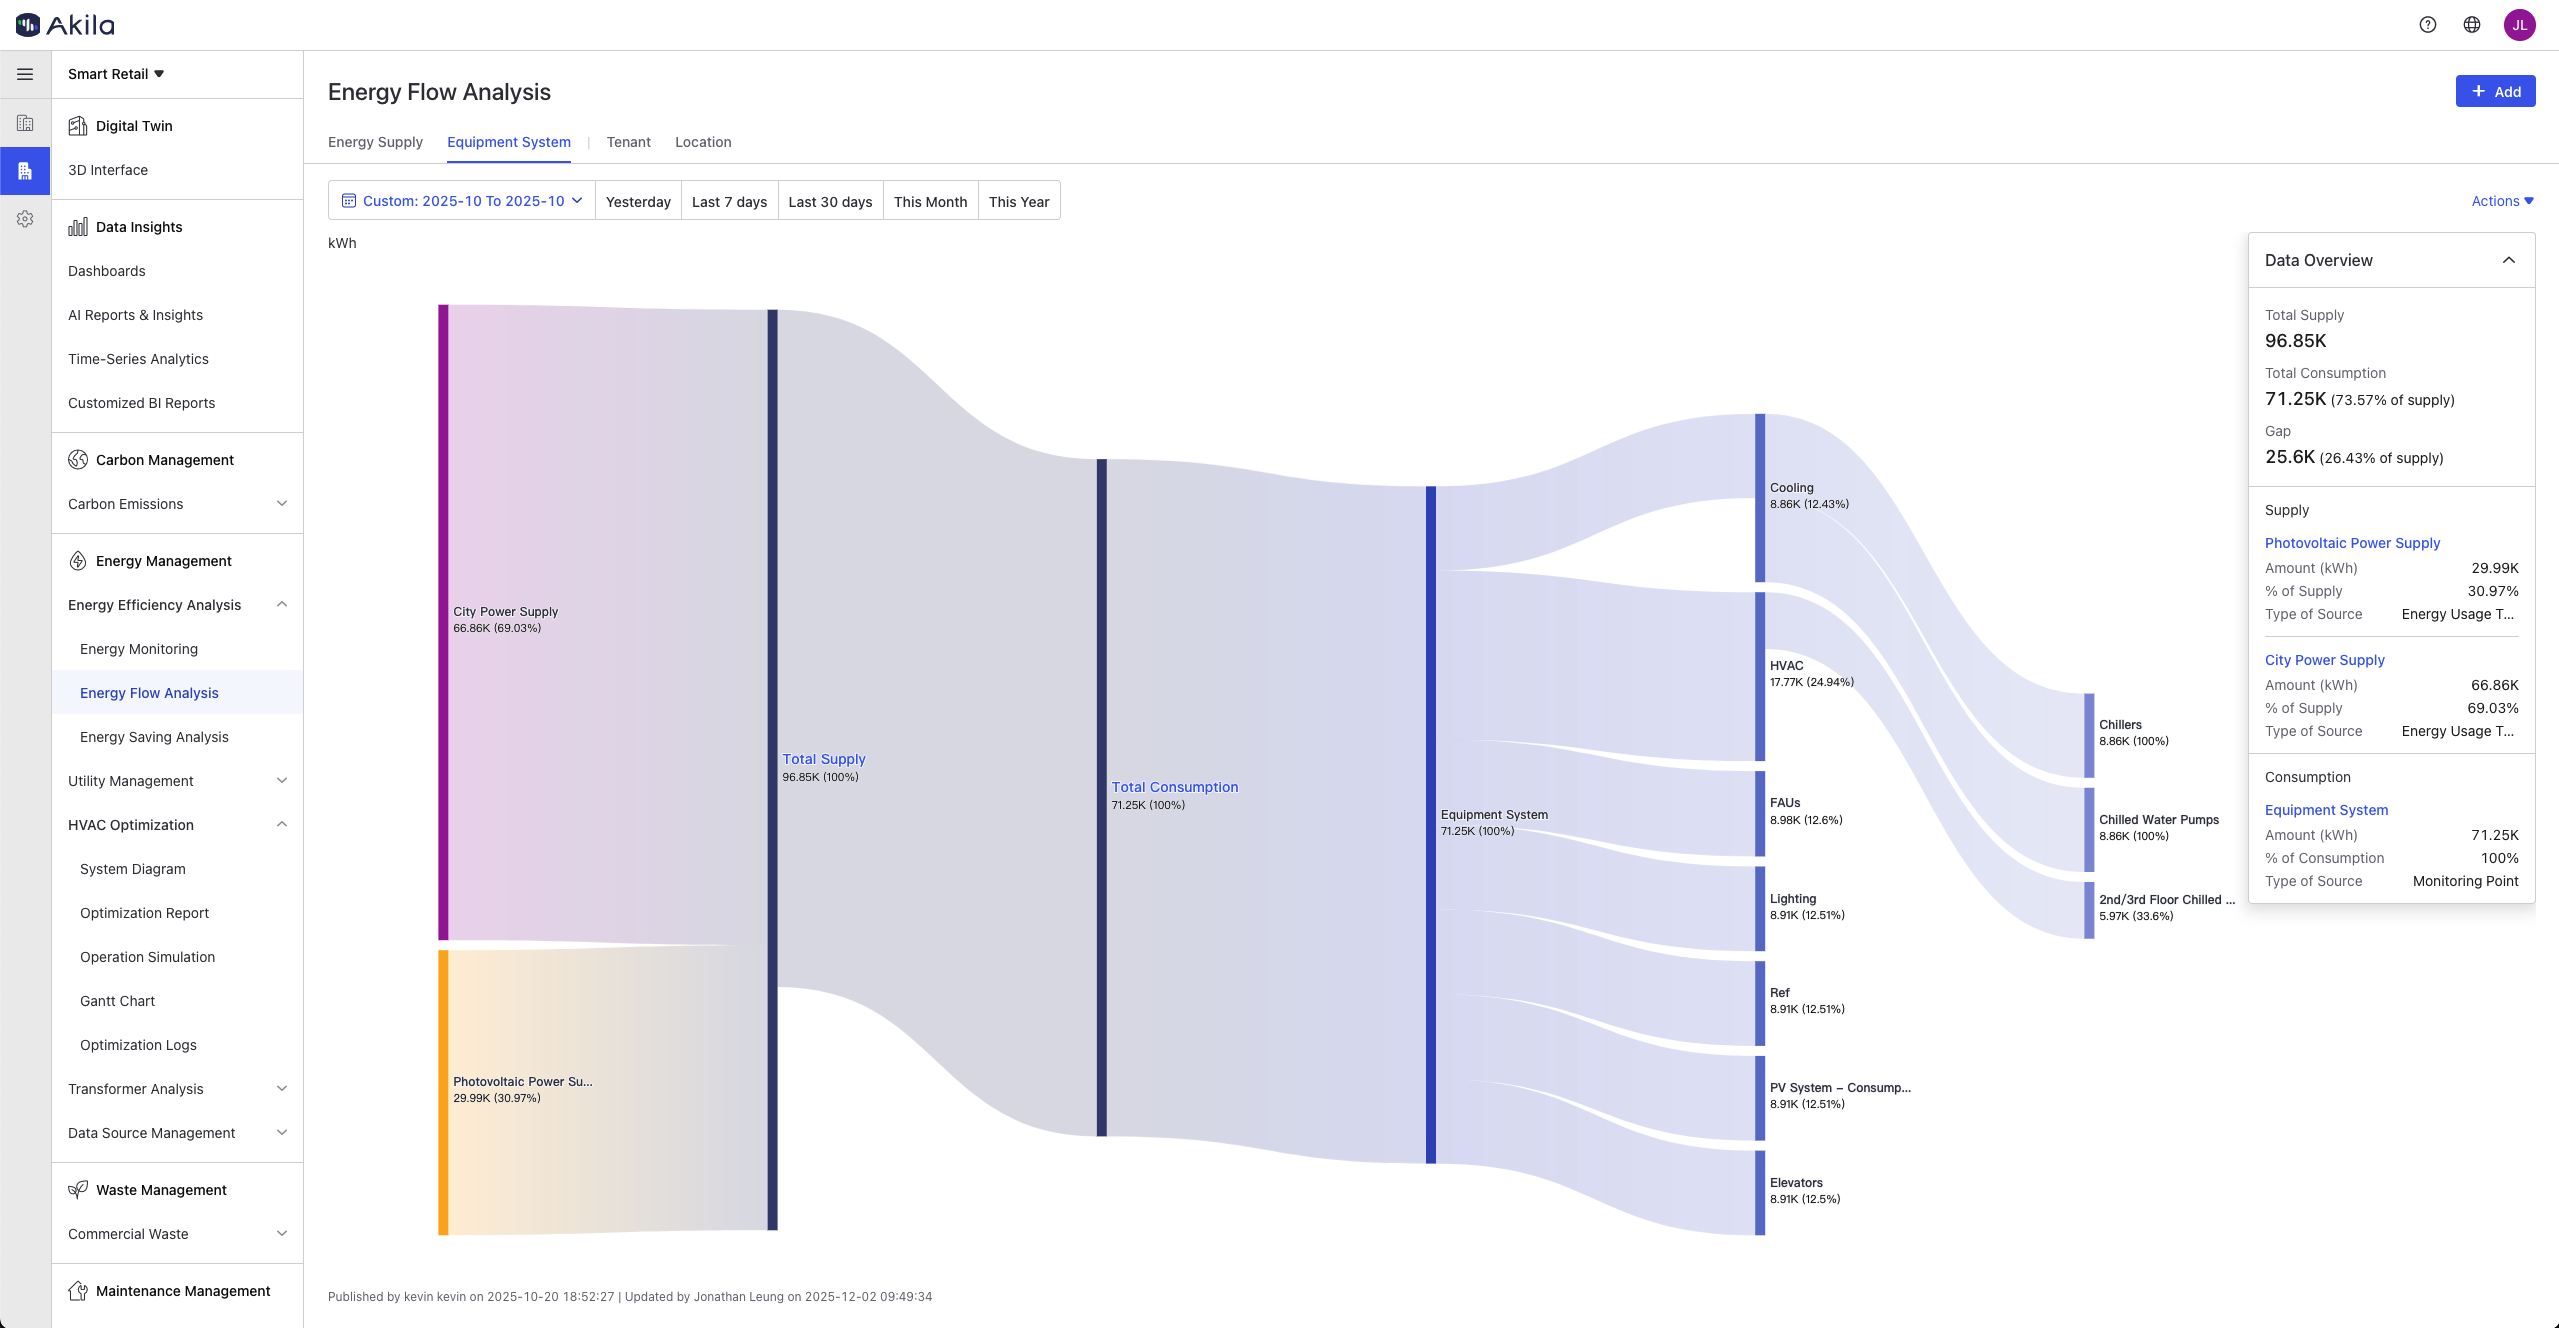This screenshot has height=1328, width=2559.
Task: Click the Waste Management leaf icon
Action: (78, 1190)
